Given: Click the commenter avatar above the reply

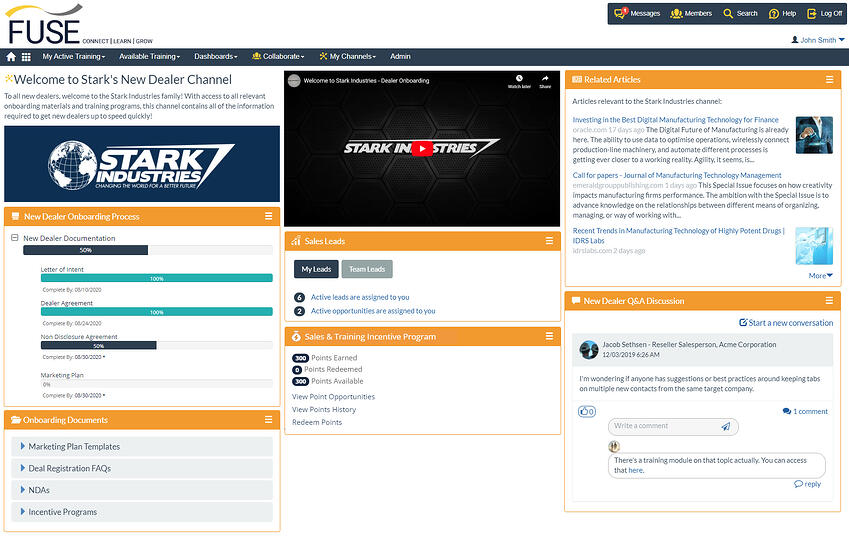Looking at the screenshot, I should click(613, 447).
